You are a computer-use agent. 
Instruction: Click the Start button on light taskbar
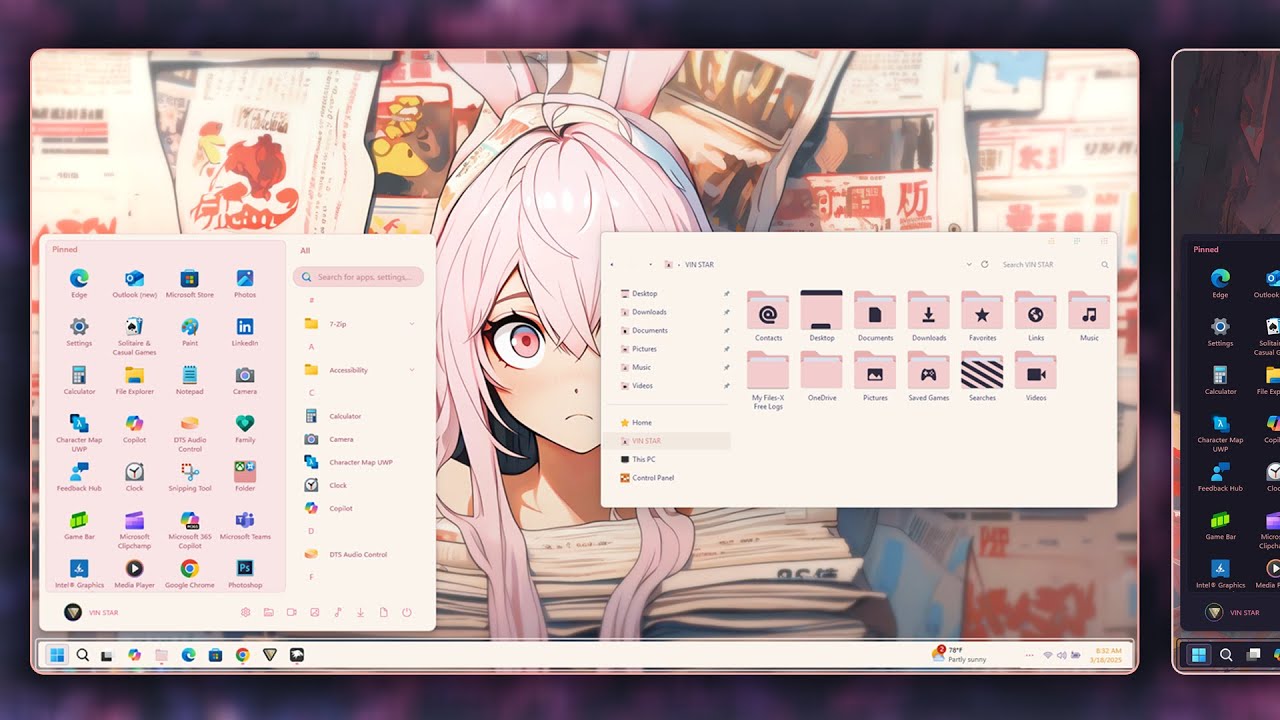pyautogui.click(x=57, y=655)
